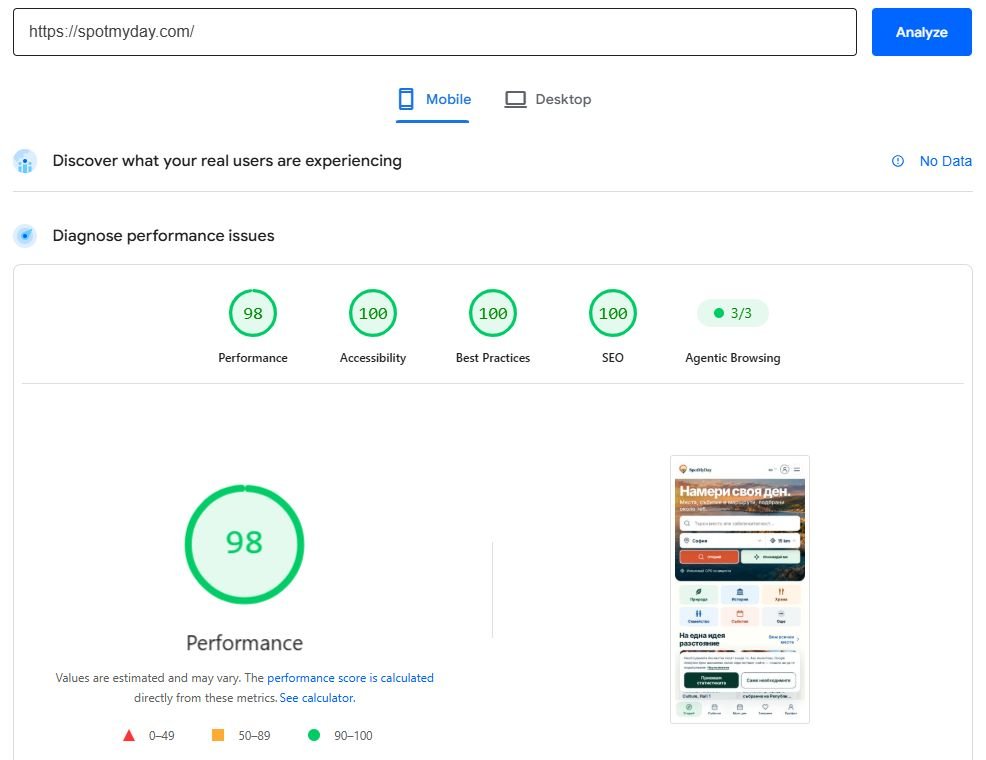986x760 pixels.
Task: Click the Discover what your real users heading
Action: [227, 161]
